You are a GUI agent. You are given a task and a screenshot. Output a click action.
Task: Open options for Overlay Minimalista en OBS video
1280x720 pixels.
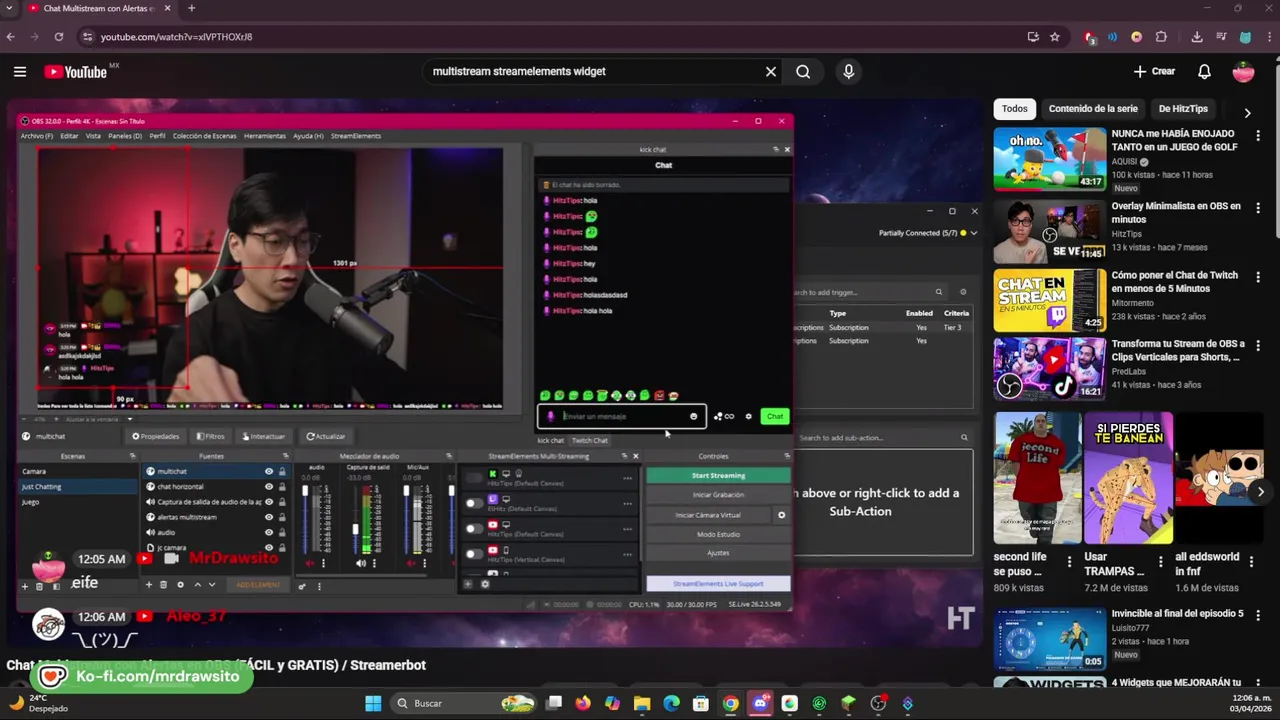[1258, 207]
